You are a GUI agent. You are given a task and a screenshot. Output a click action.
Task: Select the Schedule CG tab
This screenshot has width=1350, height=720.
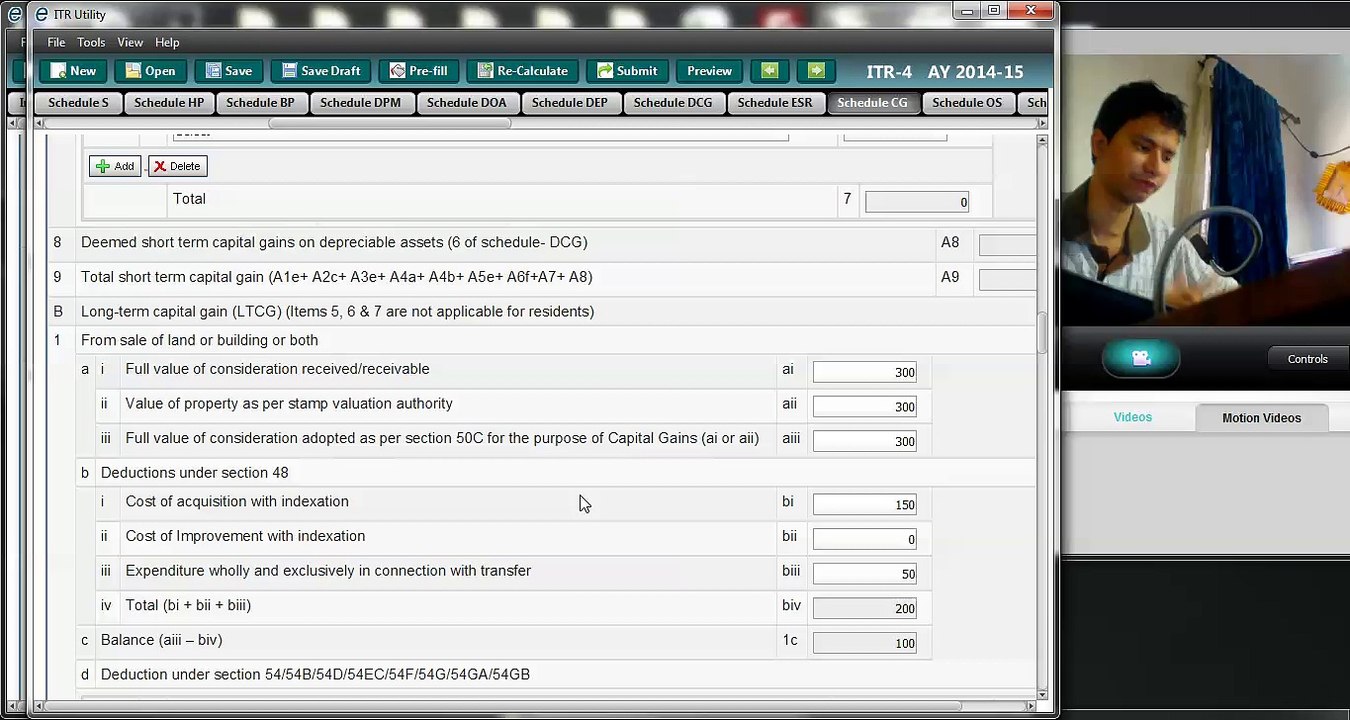click(x=872, y=102)
